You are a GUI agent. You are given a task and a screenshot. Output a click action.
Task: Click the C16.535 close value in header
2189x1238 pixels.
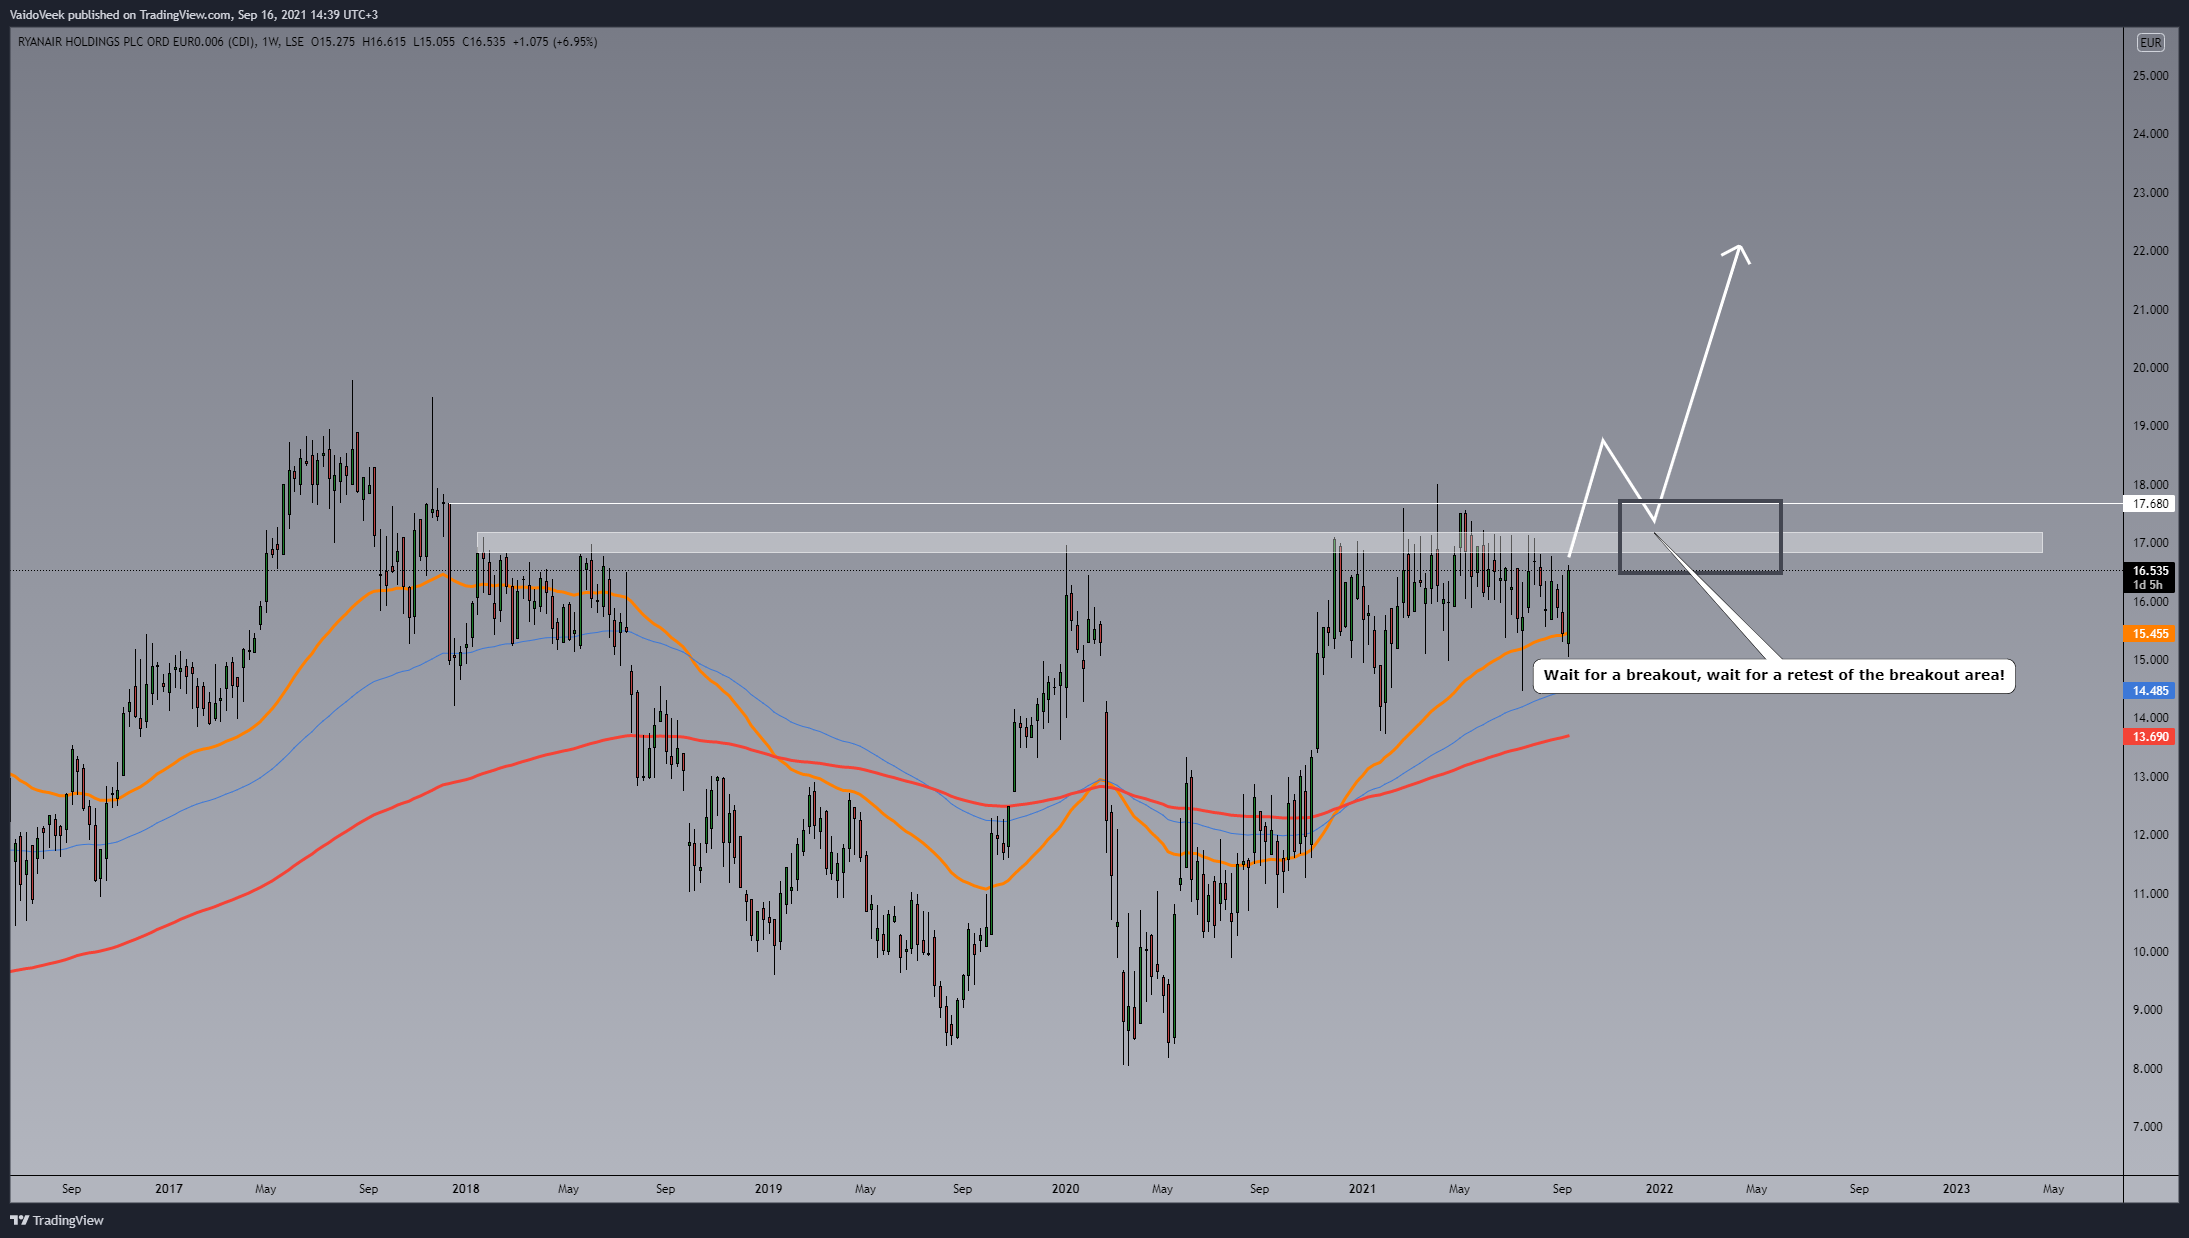click(x=483, y=42)
